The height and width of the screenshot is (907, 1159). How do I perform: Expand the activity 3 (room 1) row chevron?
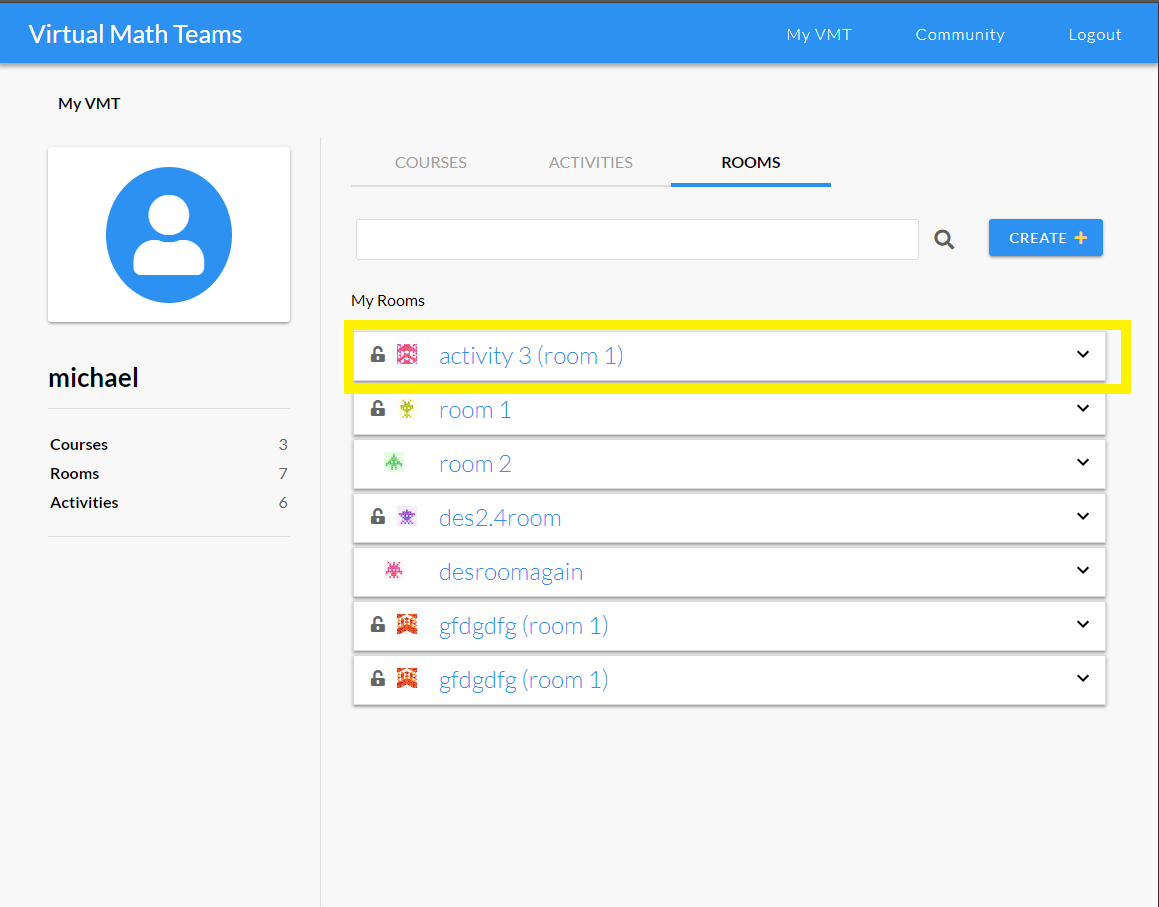(1083, 354)
